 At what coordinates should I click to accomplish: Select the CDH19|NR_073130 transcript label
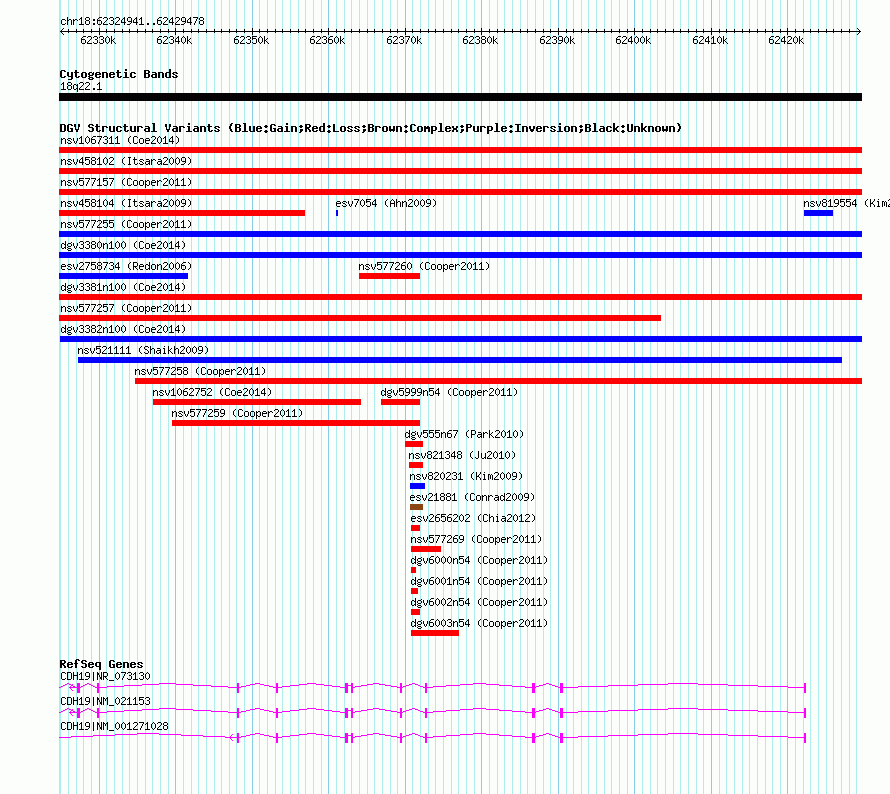pyautogui.click(x=106, y=677)
